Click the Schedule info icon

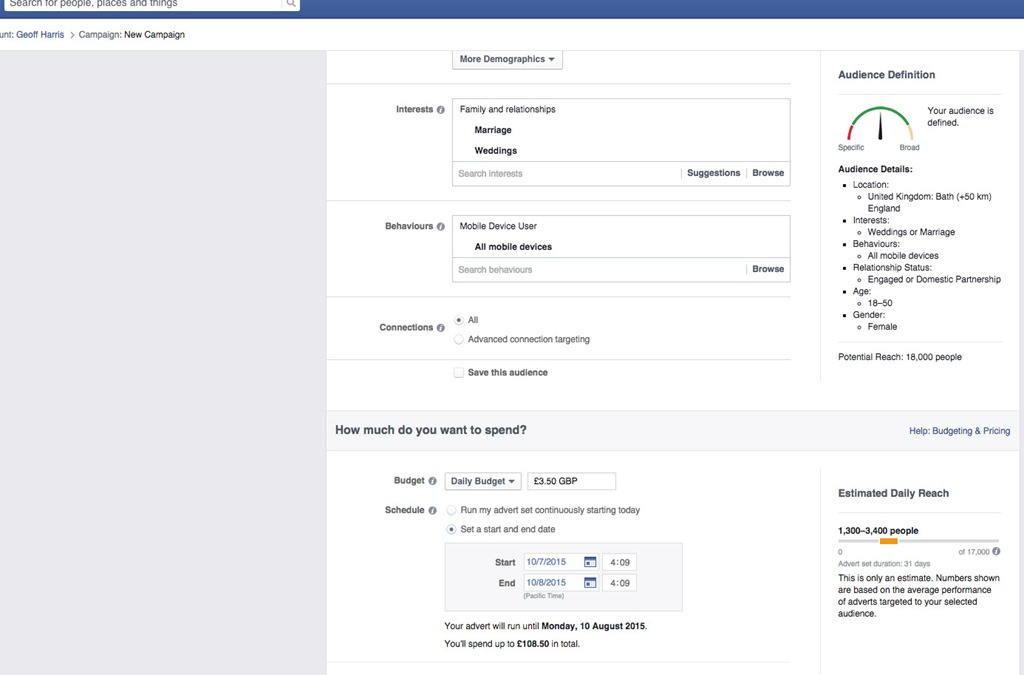click(433, 510)
